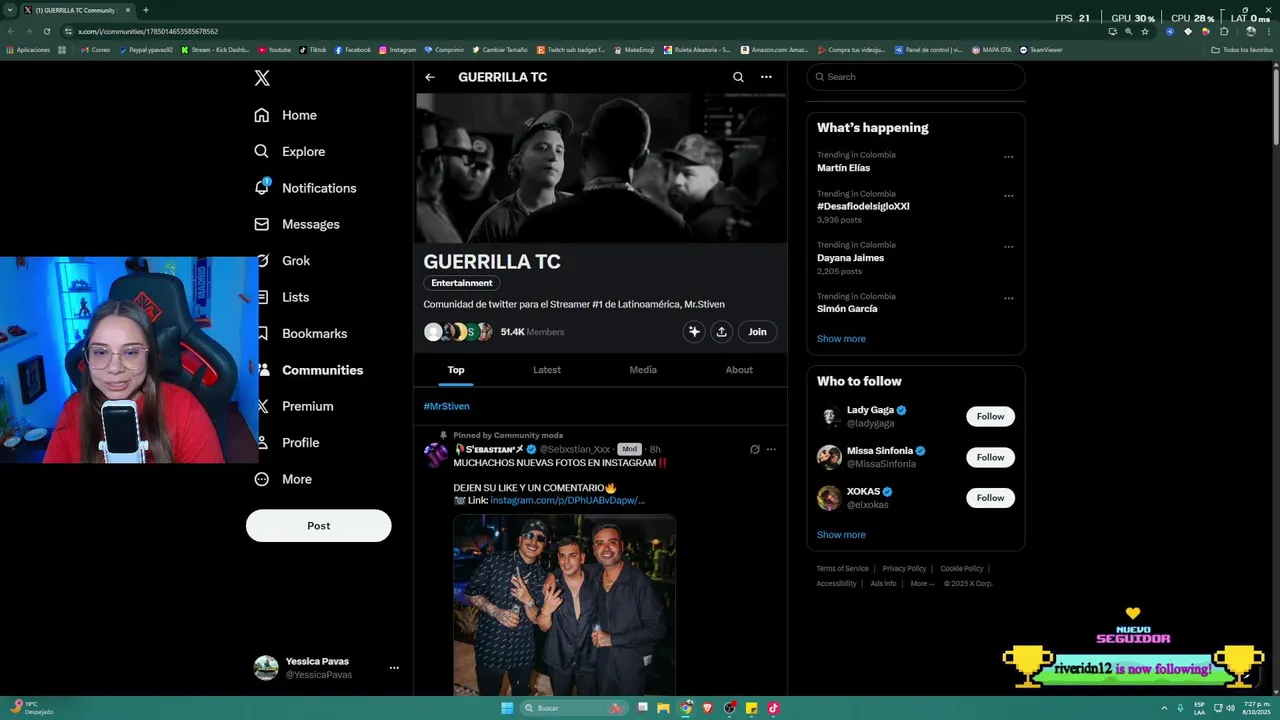1280x720 pixels.
Task: Go back with the arrow beside GUERRILLA TC
Action: click(430, 77)
